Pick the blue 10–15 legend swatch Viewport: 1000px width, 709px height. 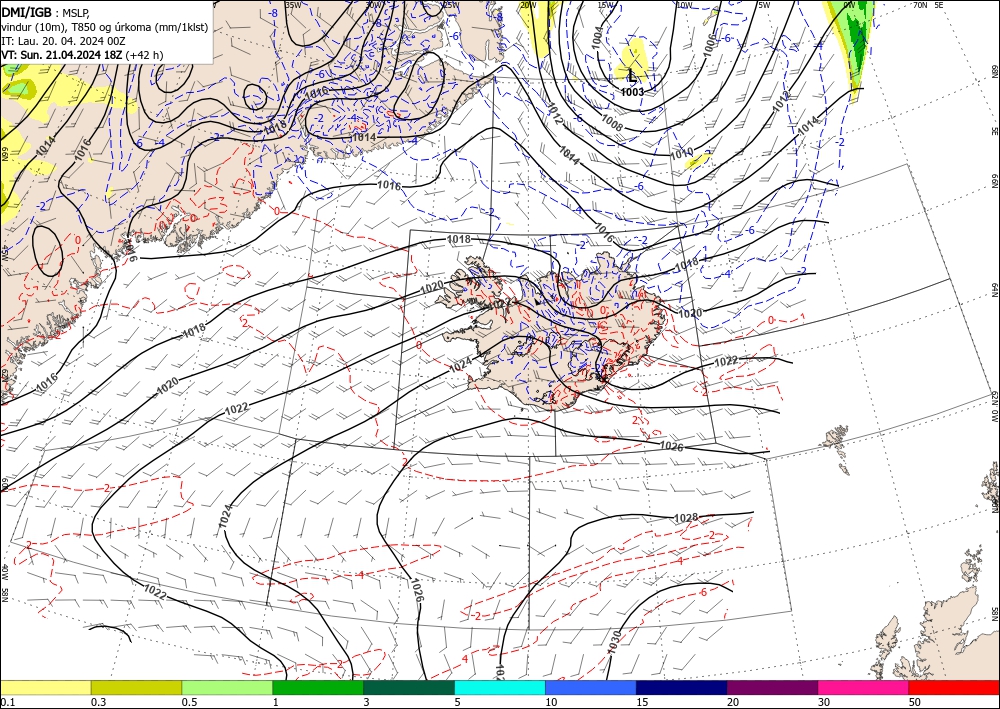coord(591,687)
